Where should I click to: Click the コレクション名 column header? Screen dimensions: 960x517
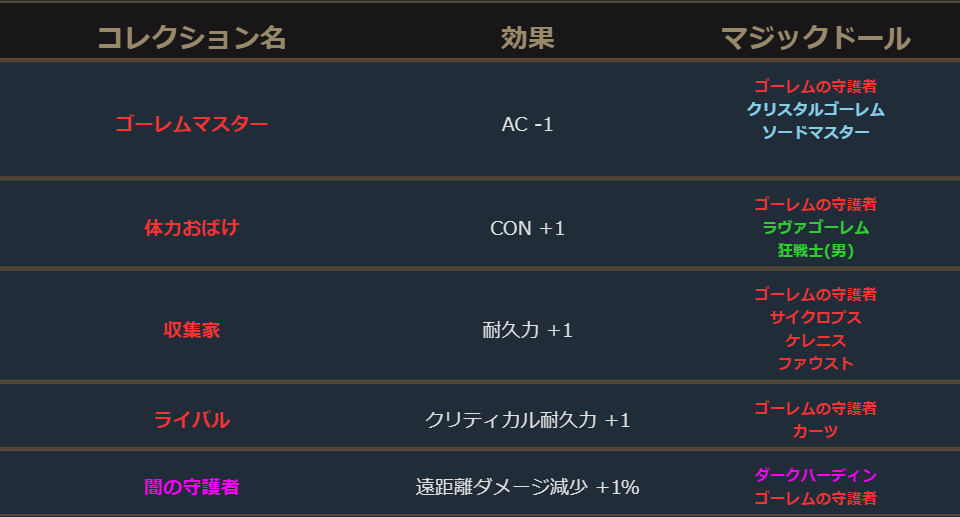point(191,38)
